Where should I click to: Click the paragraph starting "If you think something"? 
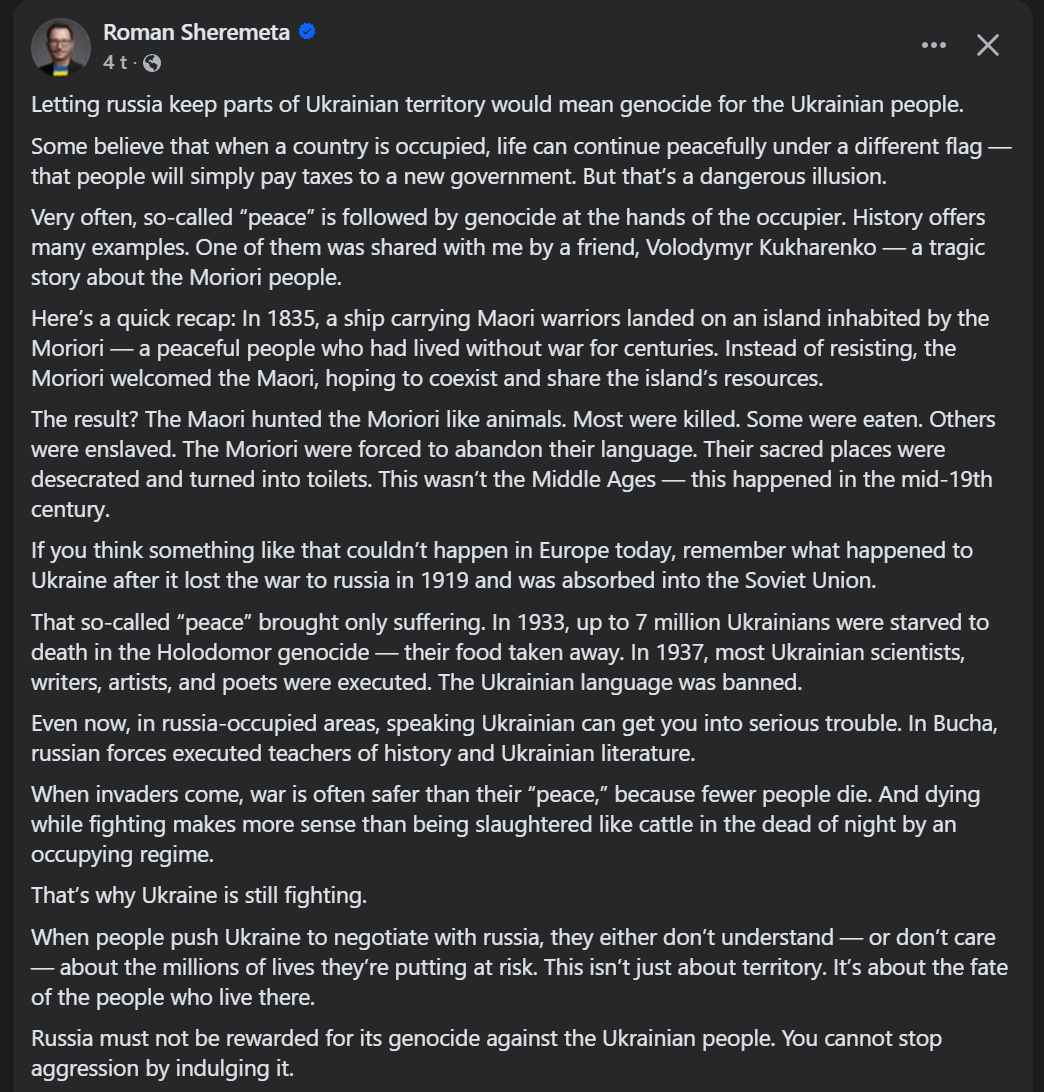tap(502, 564)
